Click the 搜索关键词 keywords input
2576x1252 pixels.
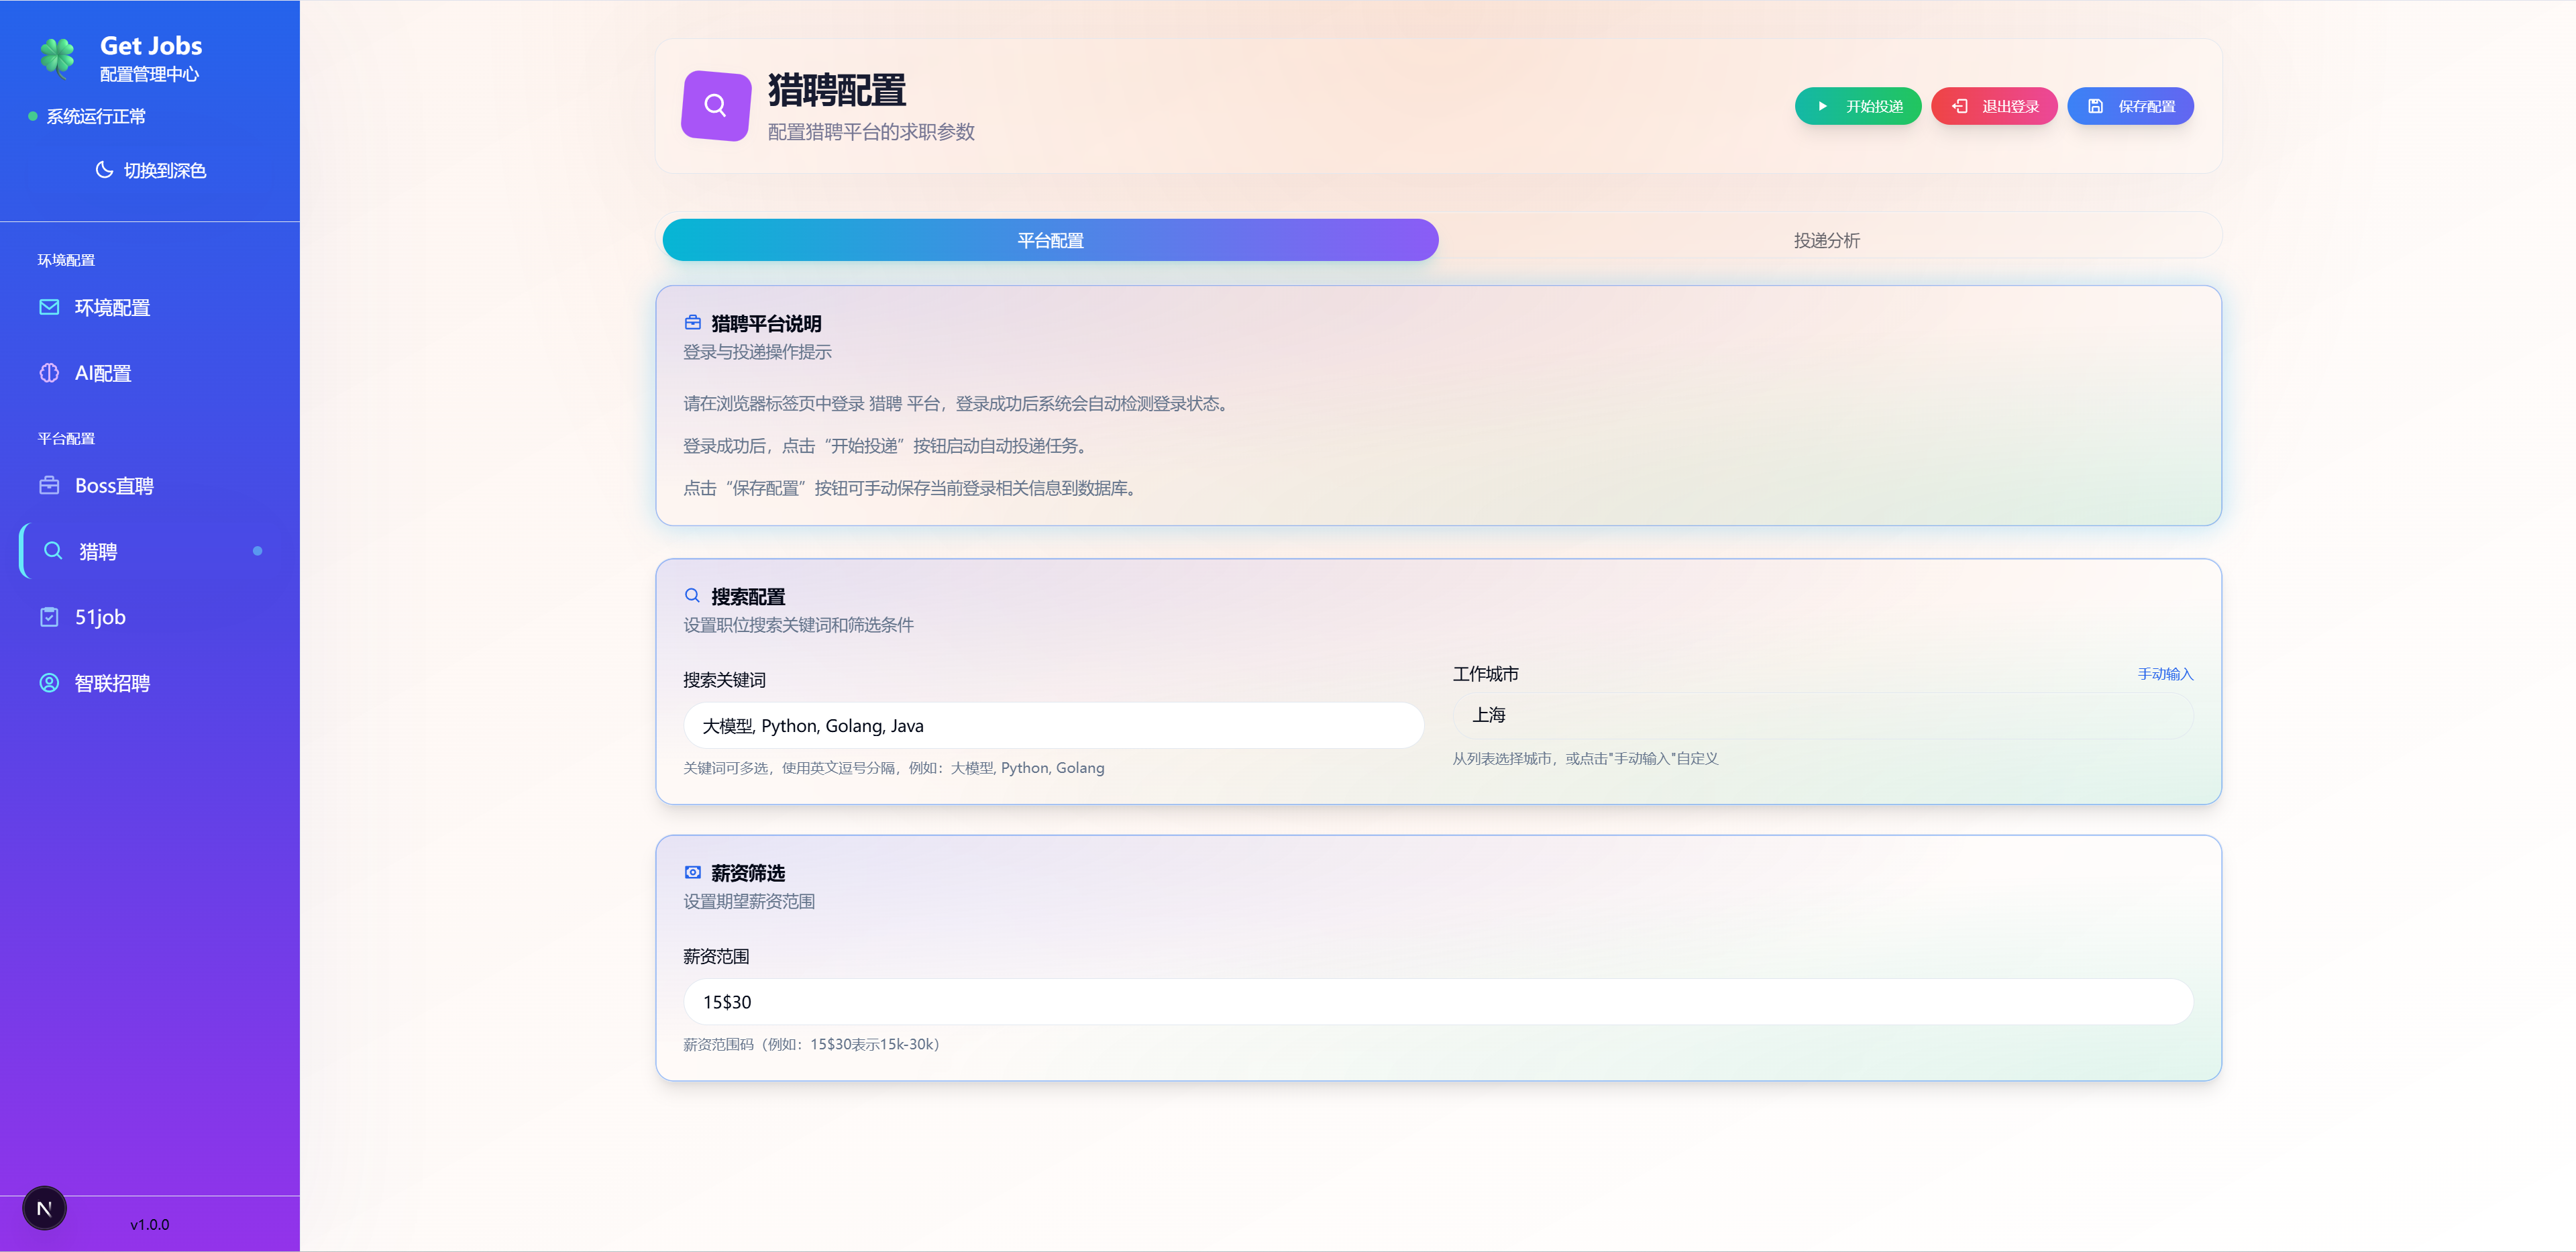tap(1053, 725)
